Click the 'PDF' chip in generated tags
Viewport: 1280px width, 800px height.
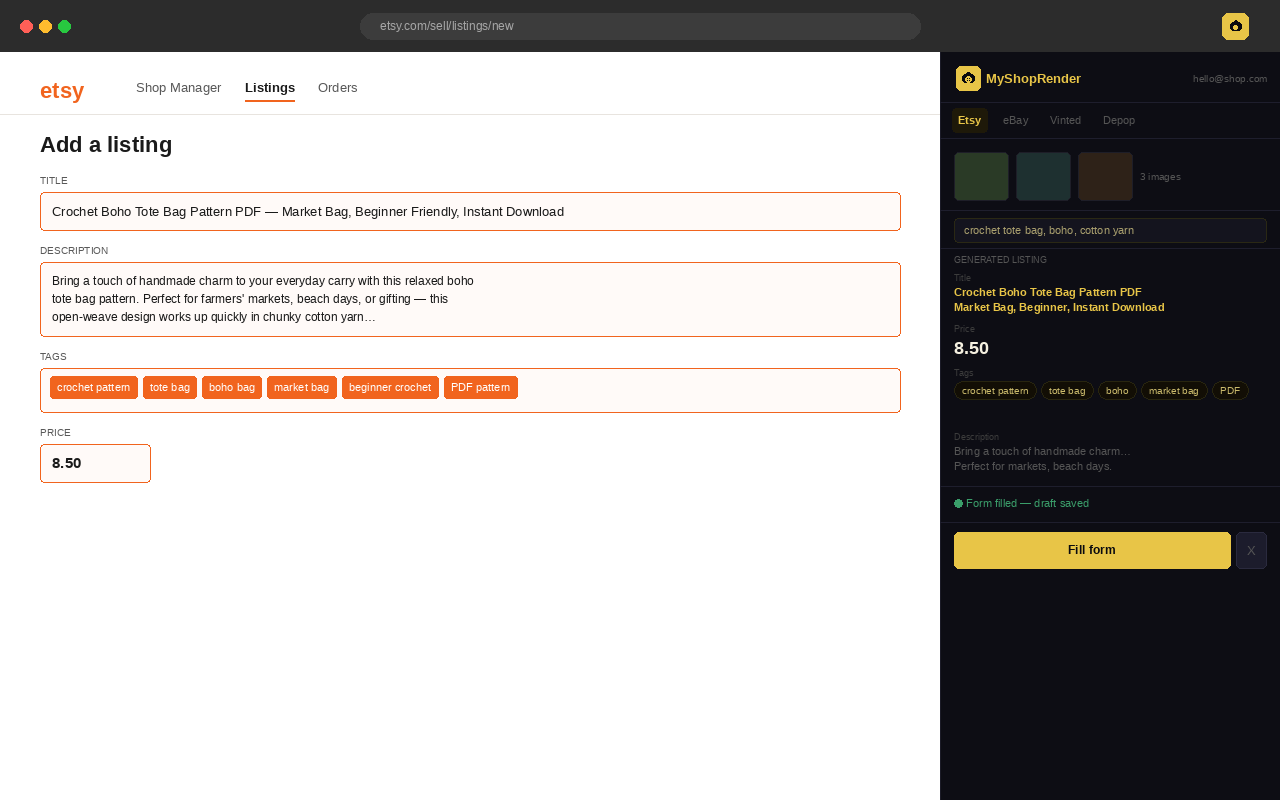pyautogui.click(x=1230, y=390)
